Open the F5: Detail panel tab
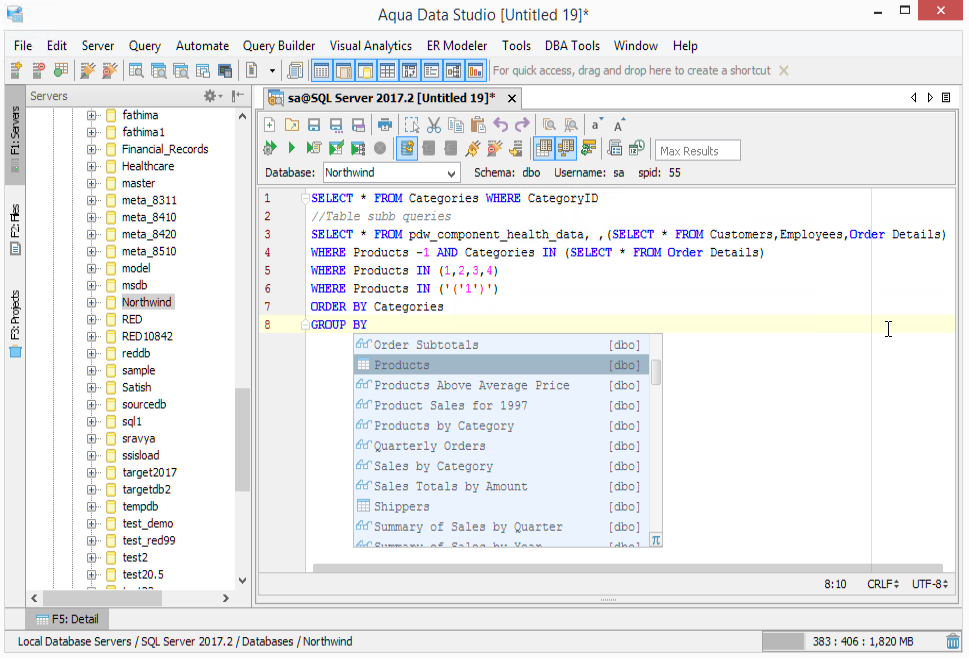Image resolution: width=969 pixels, height=658 pixels. coord(66,619)
